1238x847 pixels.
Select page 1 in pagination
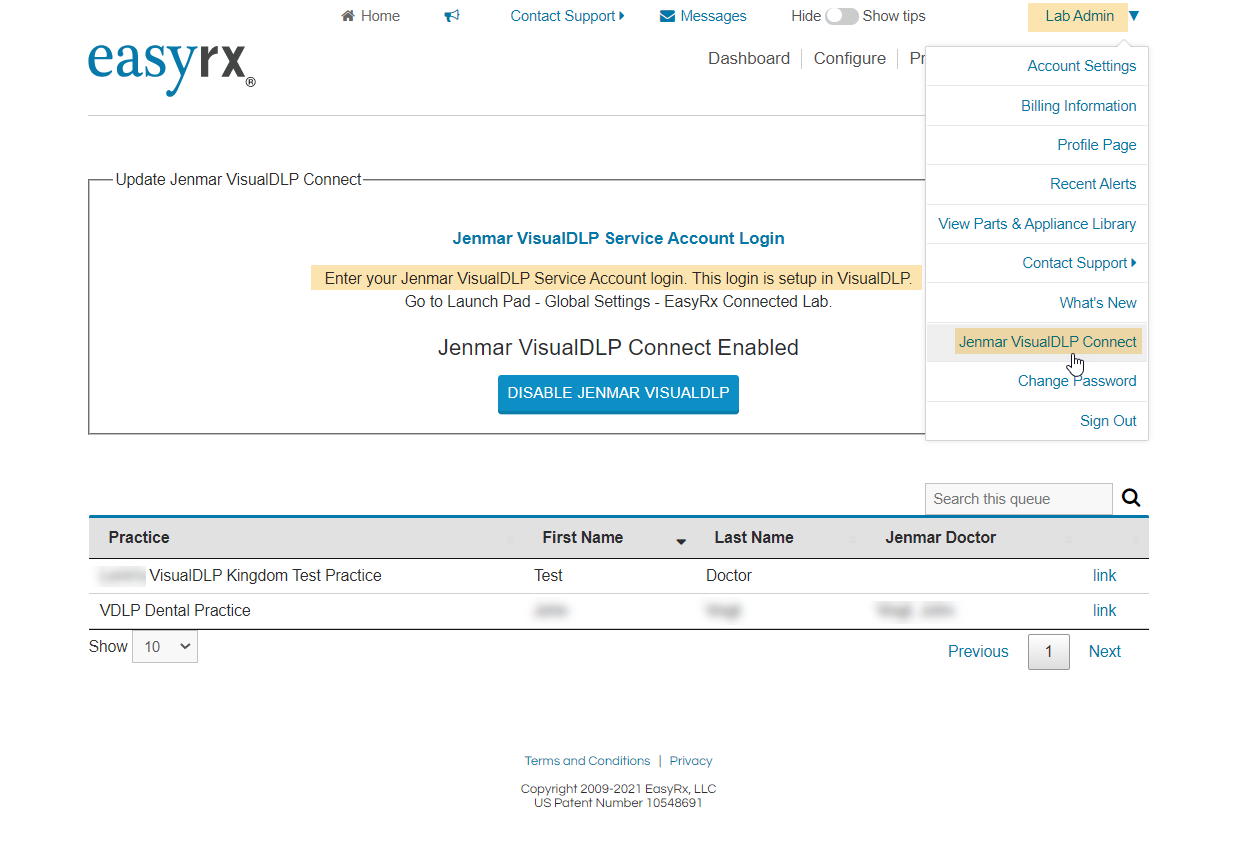(1048, 652)
